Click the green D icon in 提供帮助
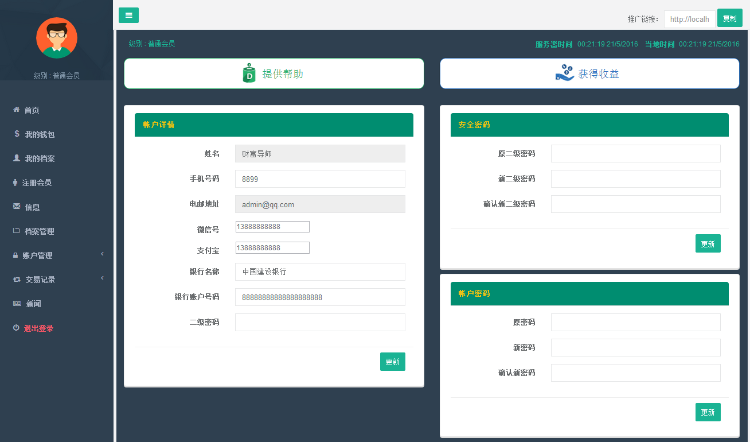 pos(249,74)
